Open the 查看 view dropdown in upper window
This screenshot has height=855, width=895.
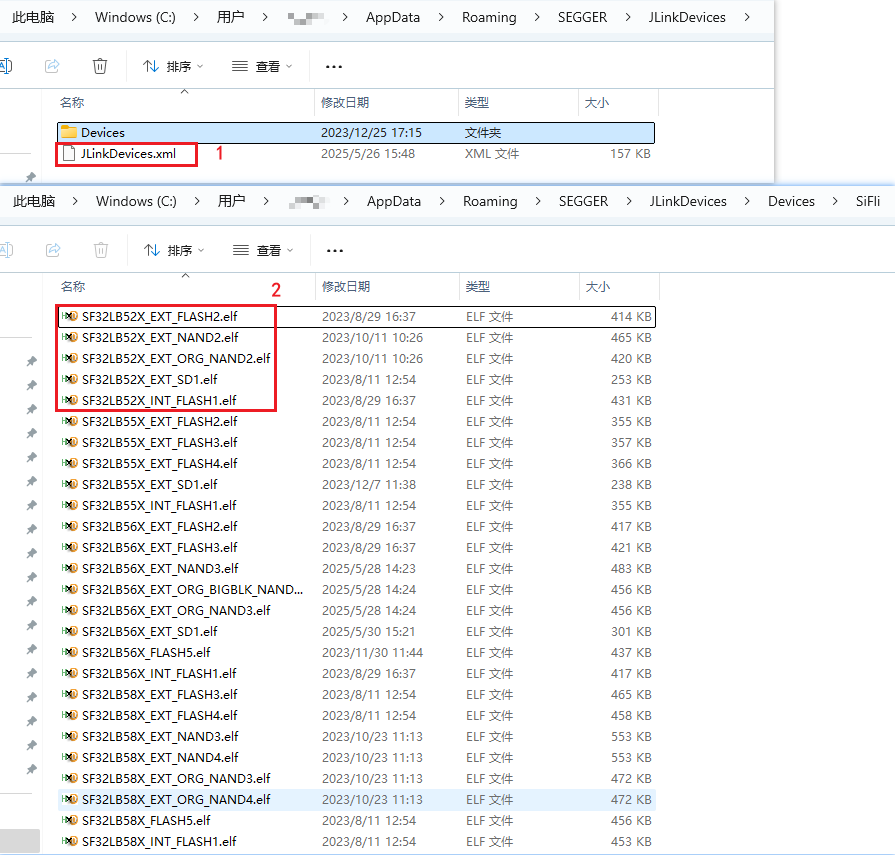point(263,66)
